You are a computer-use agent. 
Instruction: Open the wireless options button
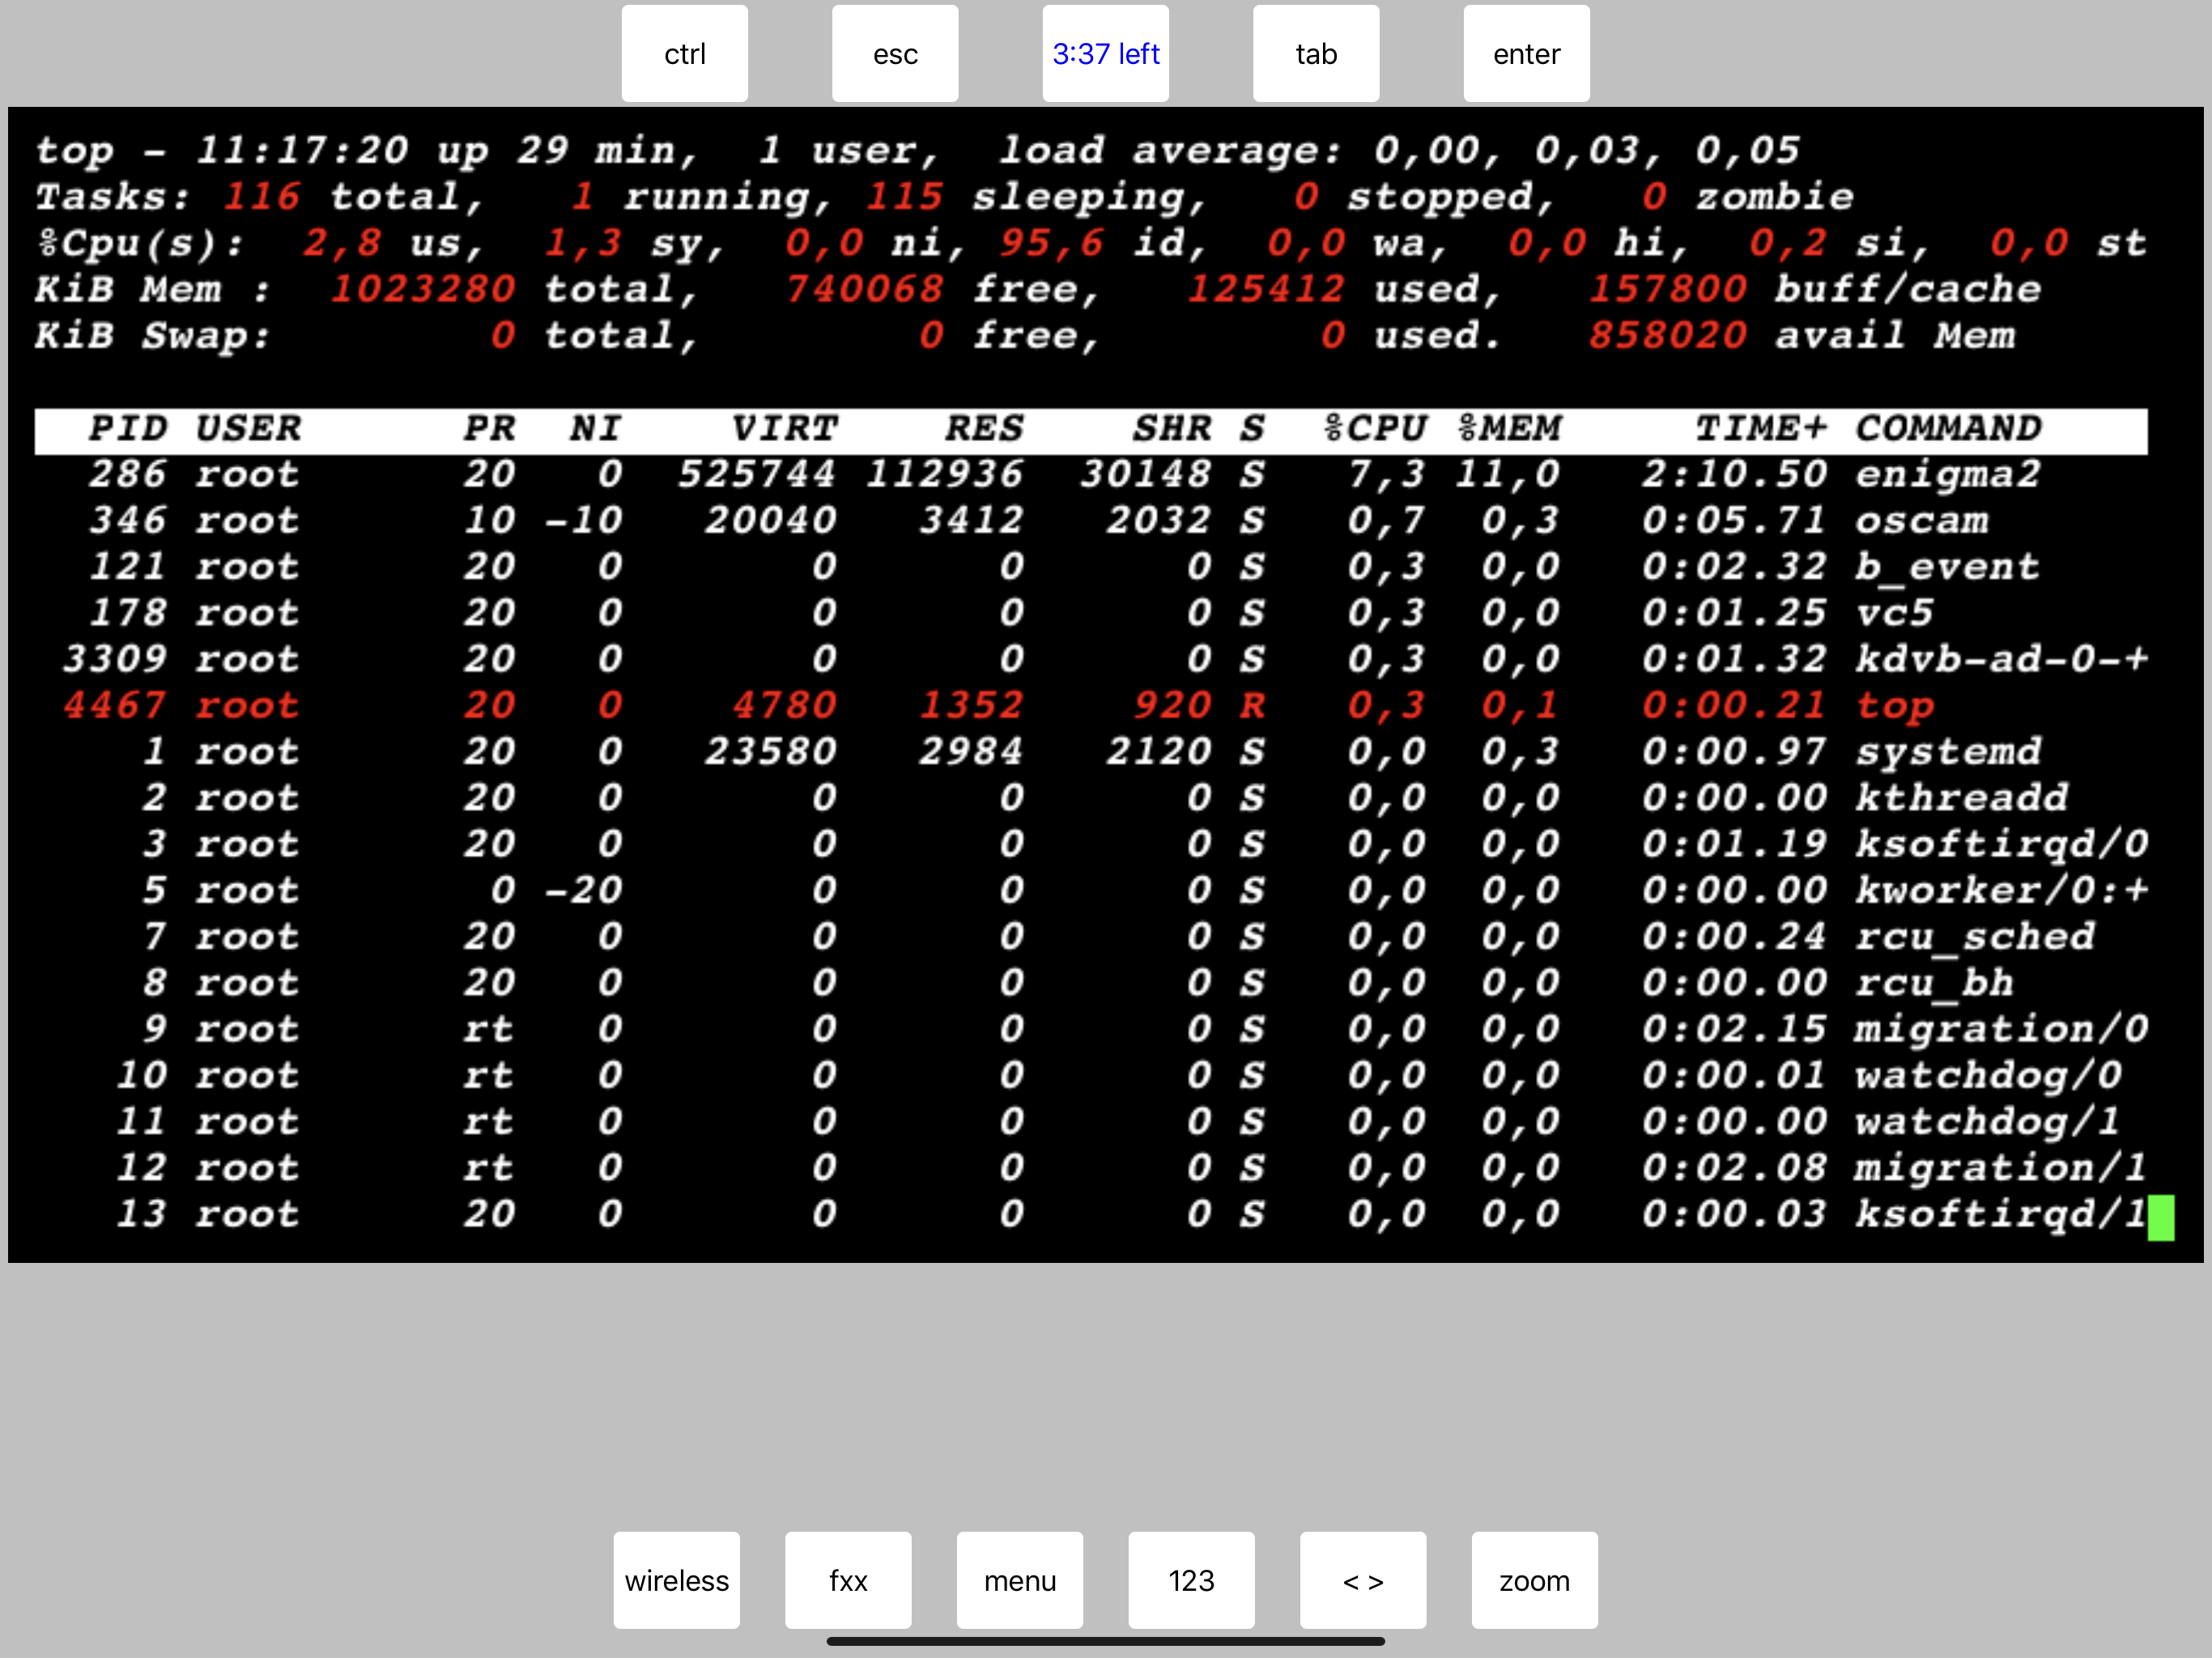[676, 1580]
